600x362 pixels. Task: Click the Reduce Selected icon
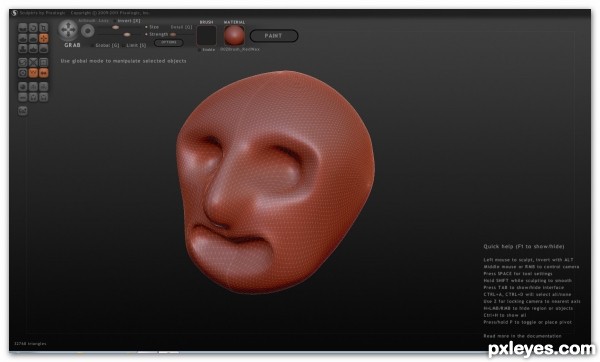(33, 62)
